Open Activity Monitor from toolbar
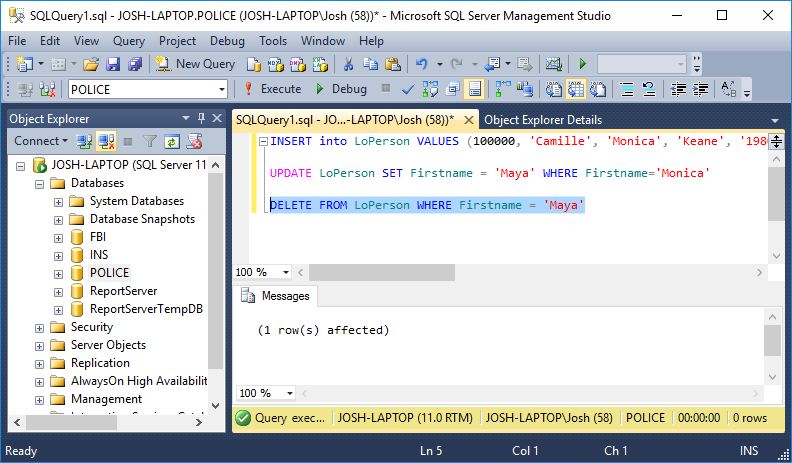The height and width of the screenshot is (463, 792). pos(554,64)
